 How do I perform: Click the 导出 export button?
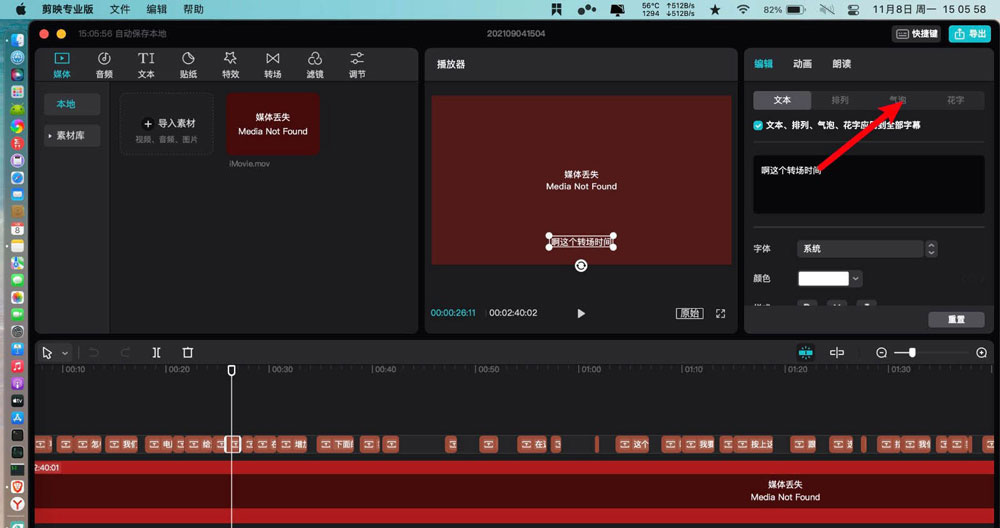pyautogui.click(x=969, y=34)
